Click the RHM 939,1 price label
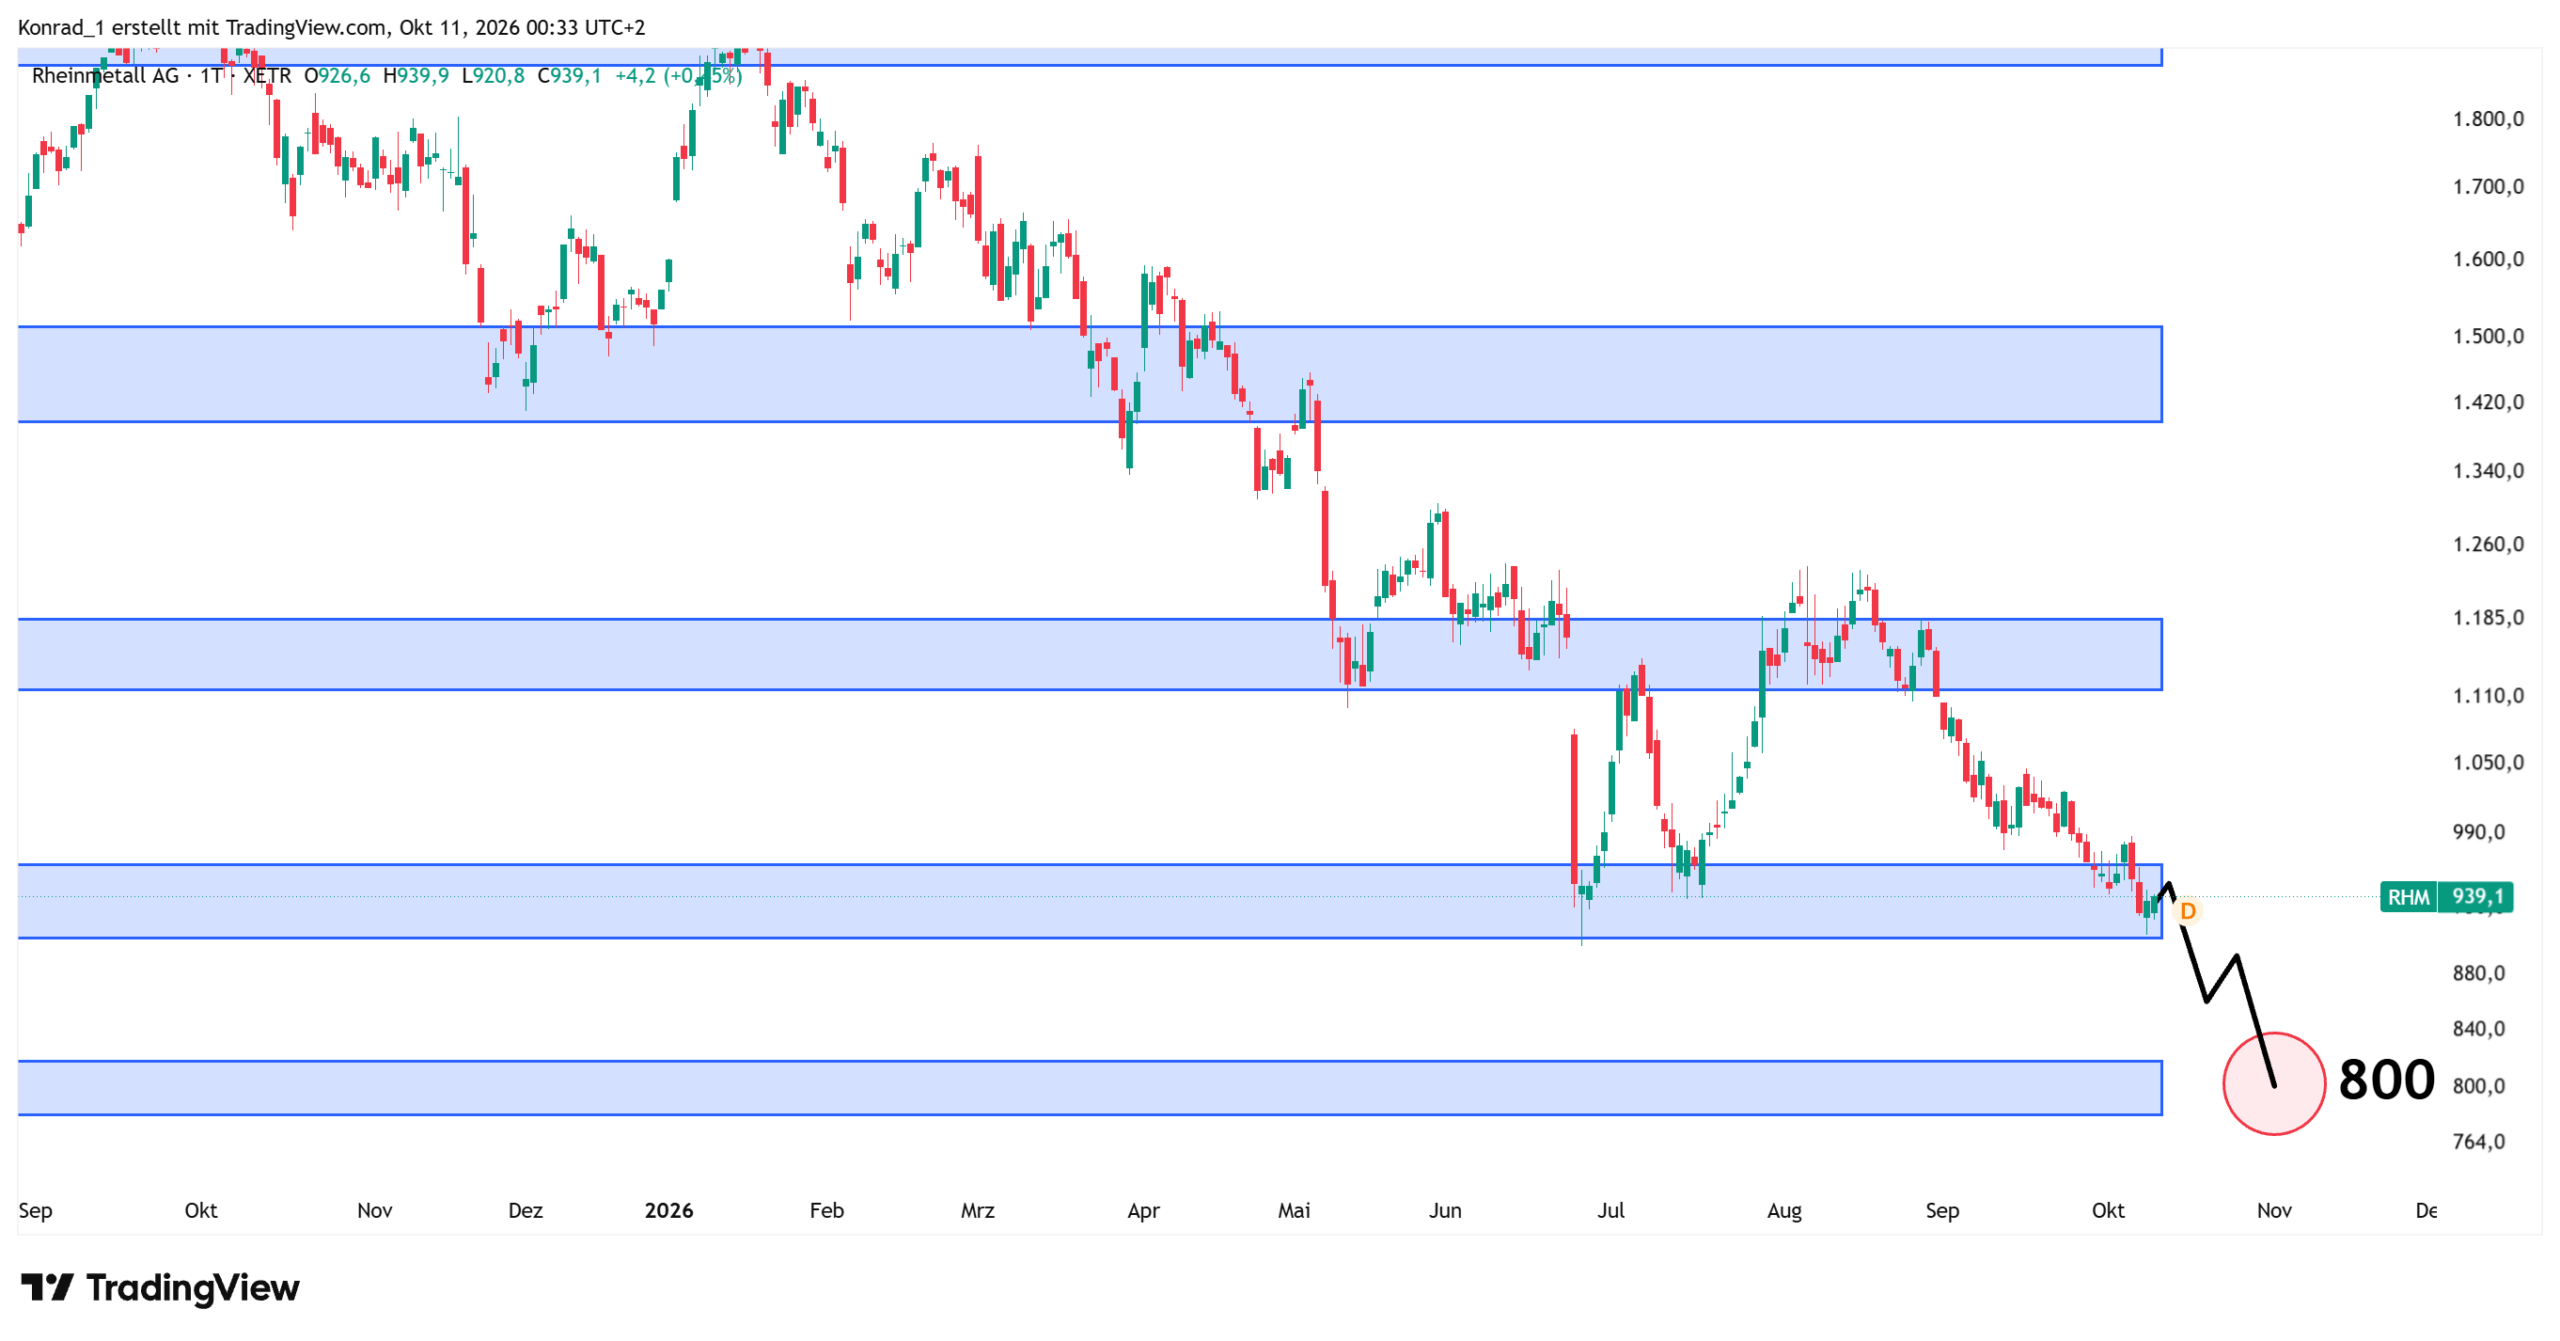This screenshot has width=2560, height=1341. (x=2446, y=897)
